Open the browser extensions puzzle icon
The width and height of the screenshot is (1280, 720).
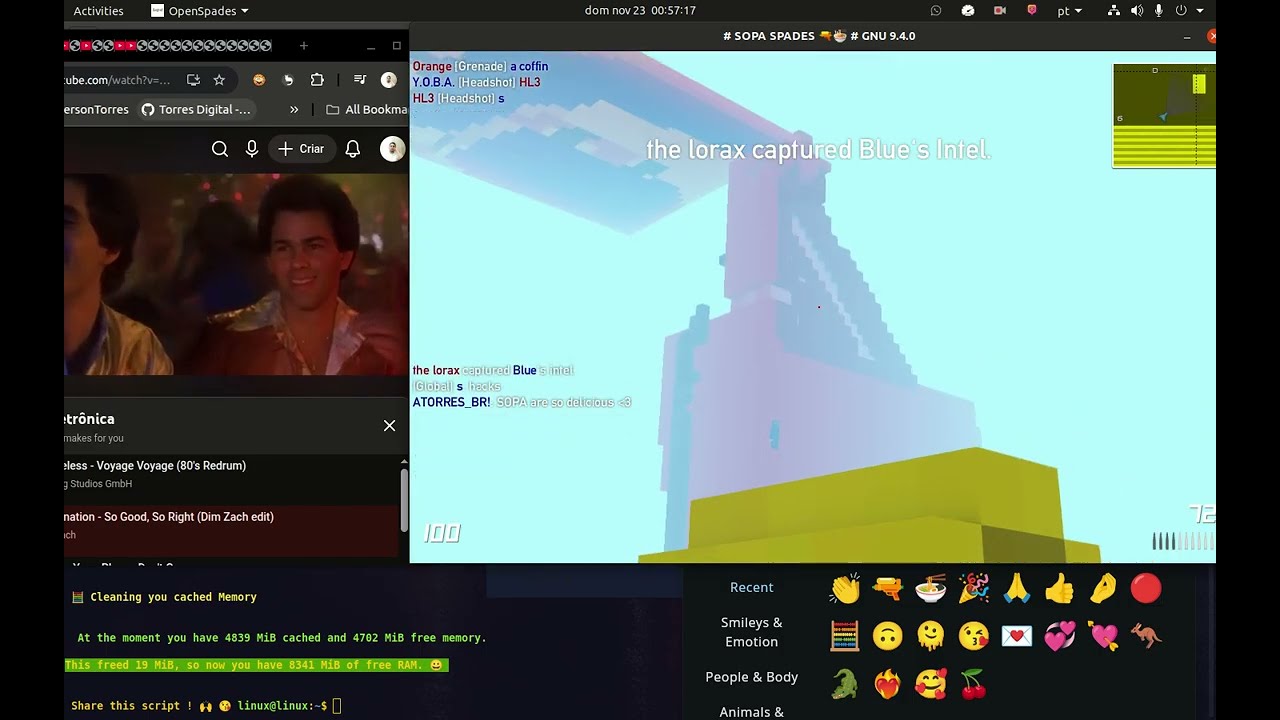317,80
